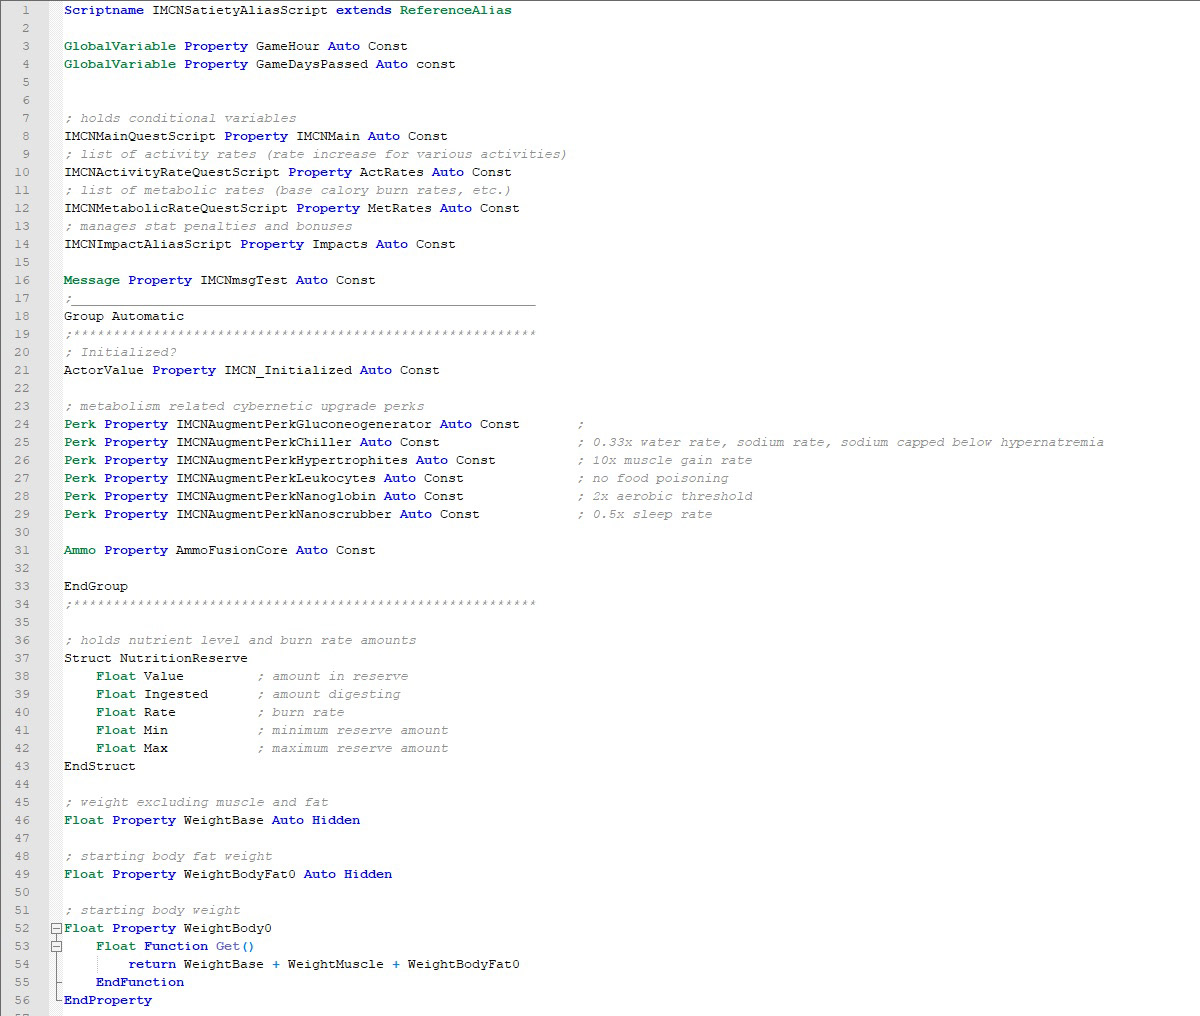Click 'IMCNAugmentPerkChiller' perk name

click(264, 442)
